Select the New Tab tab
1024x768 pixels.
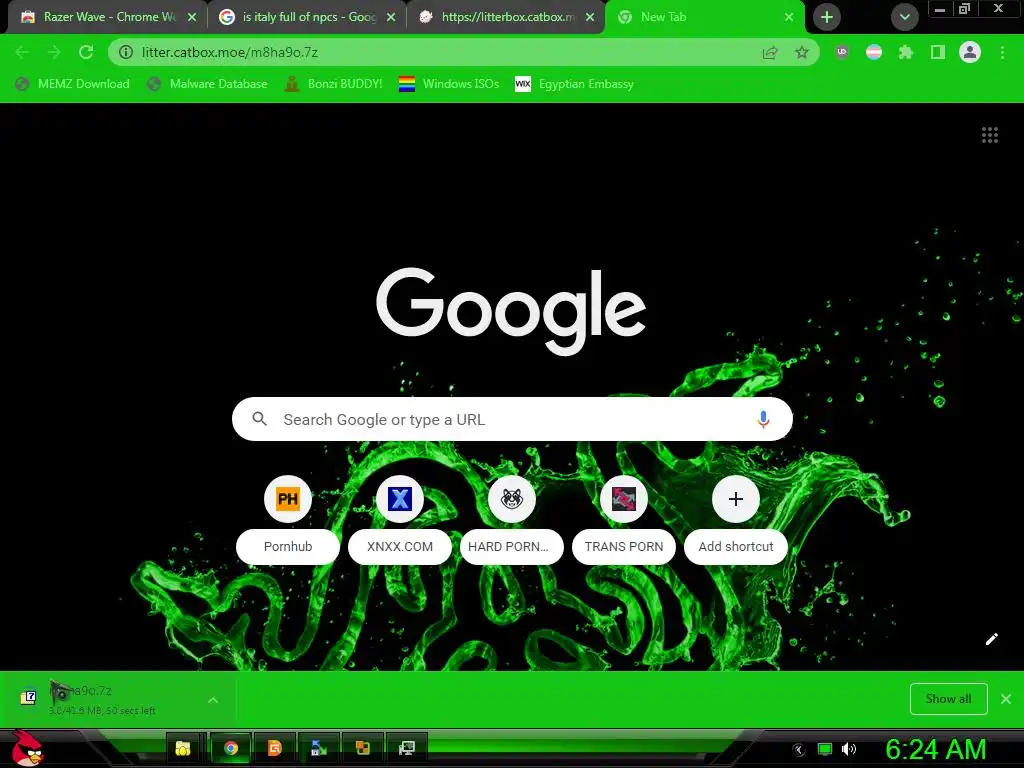point(705,17)
